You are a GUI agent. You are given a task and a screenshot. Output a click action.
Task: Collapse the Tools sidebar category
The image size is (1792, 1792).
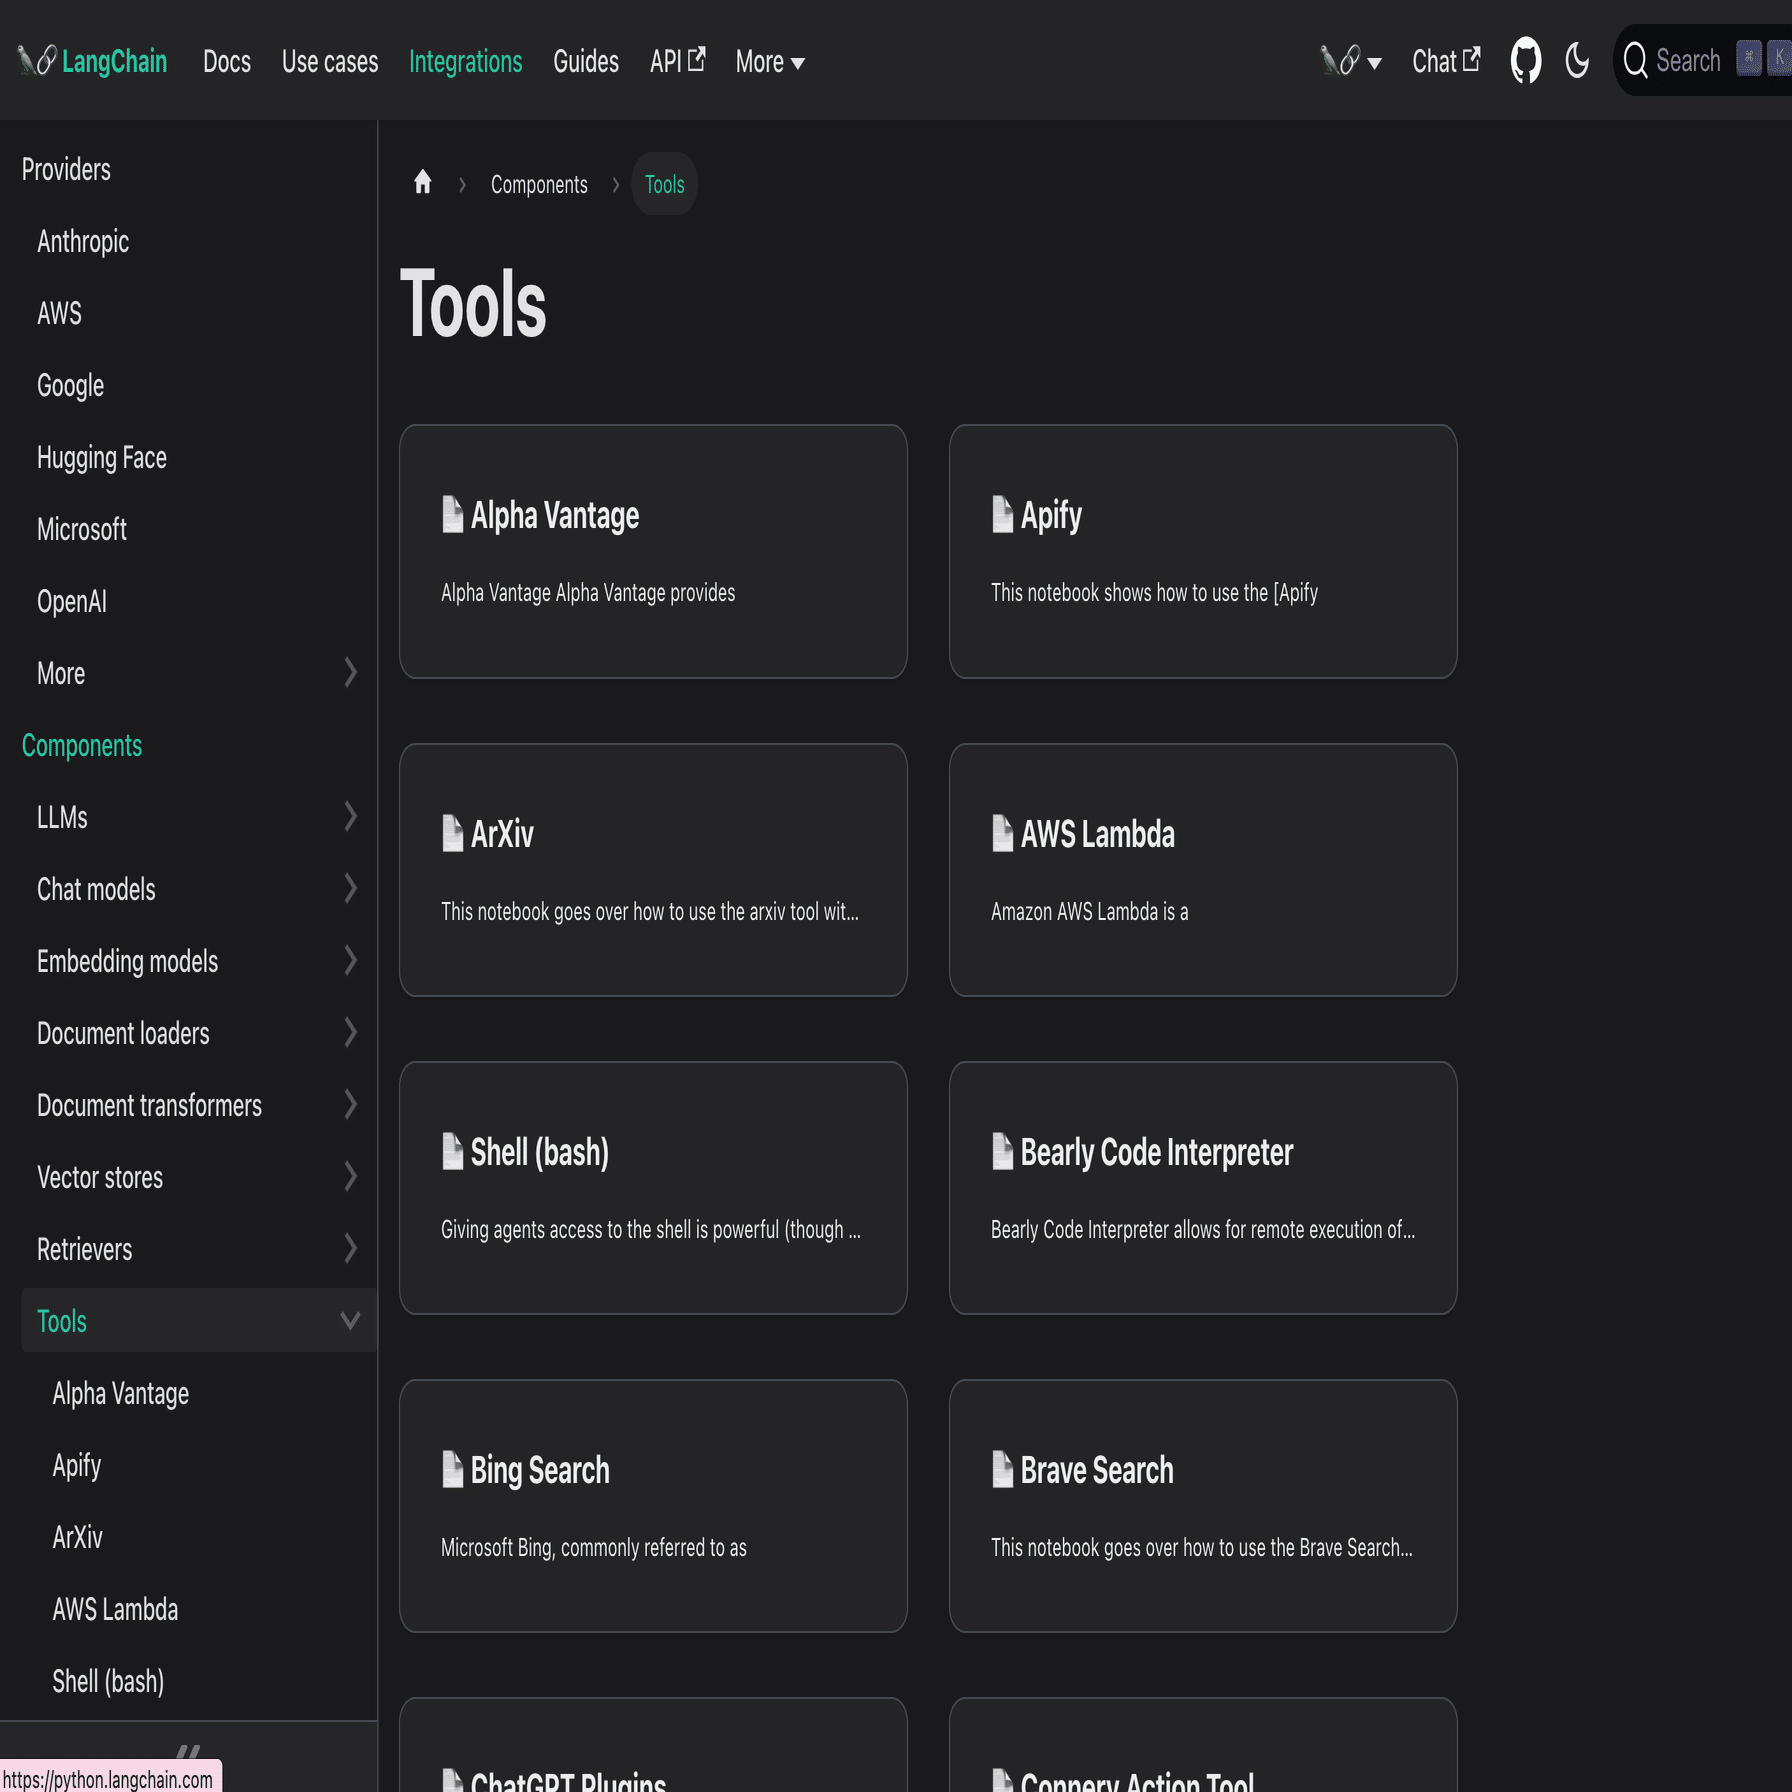tap(349, 1321)
